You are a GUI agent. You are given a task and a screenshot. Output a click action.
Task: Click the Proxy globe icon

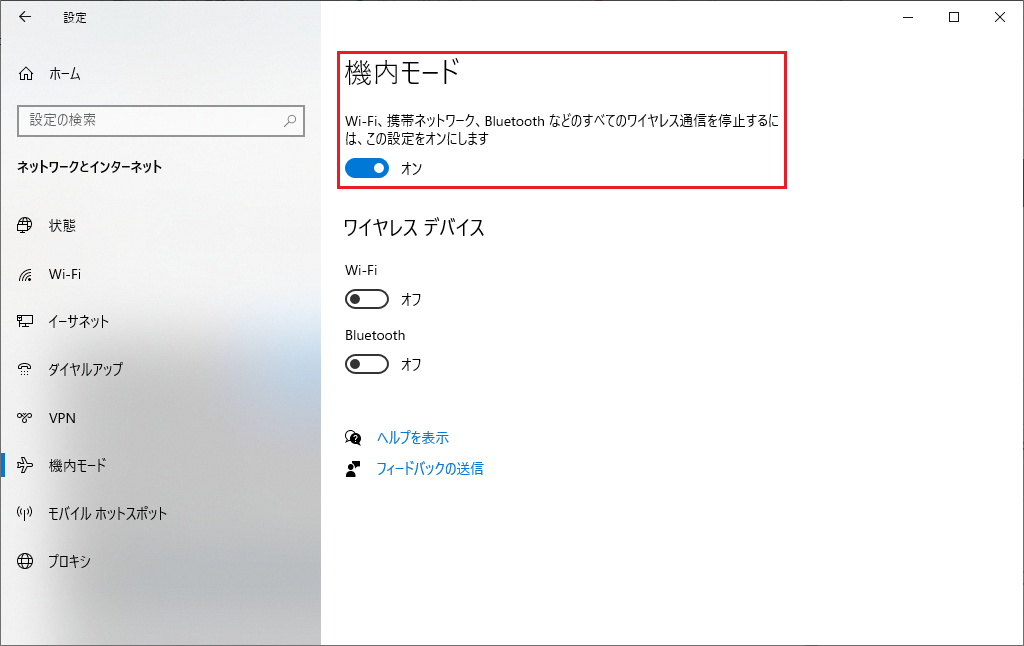point(26,562)
